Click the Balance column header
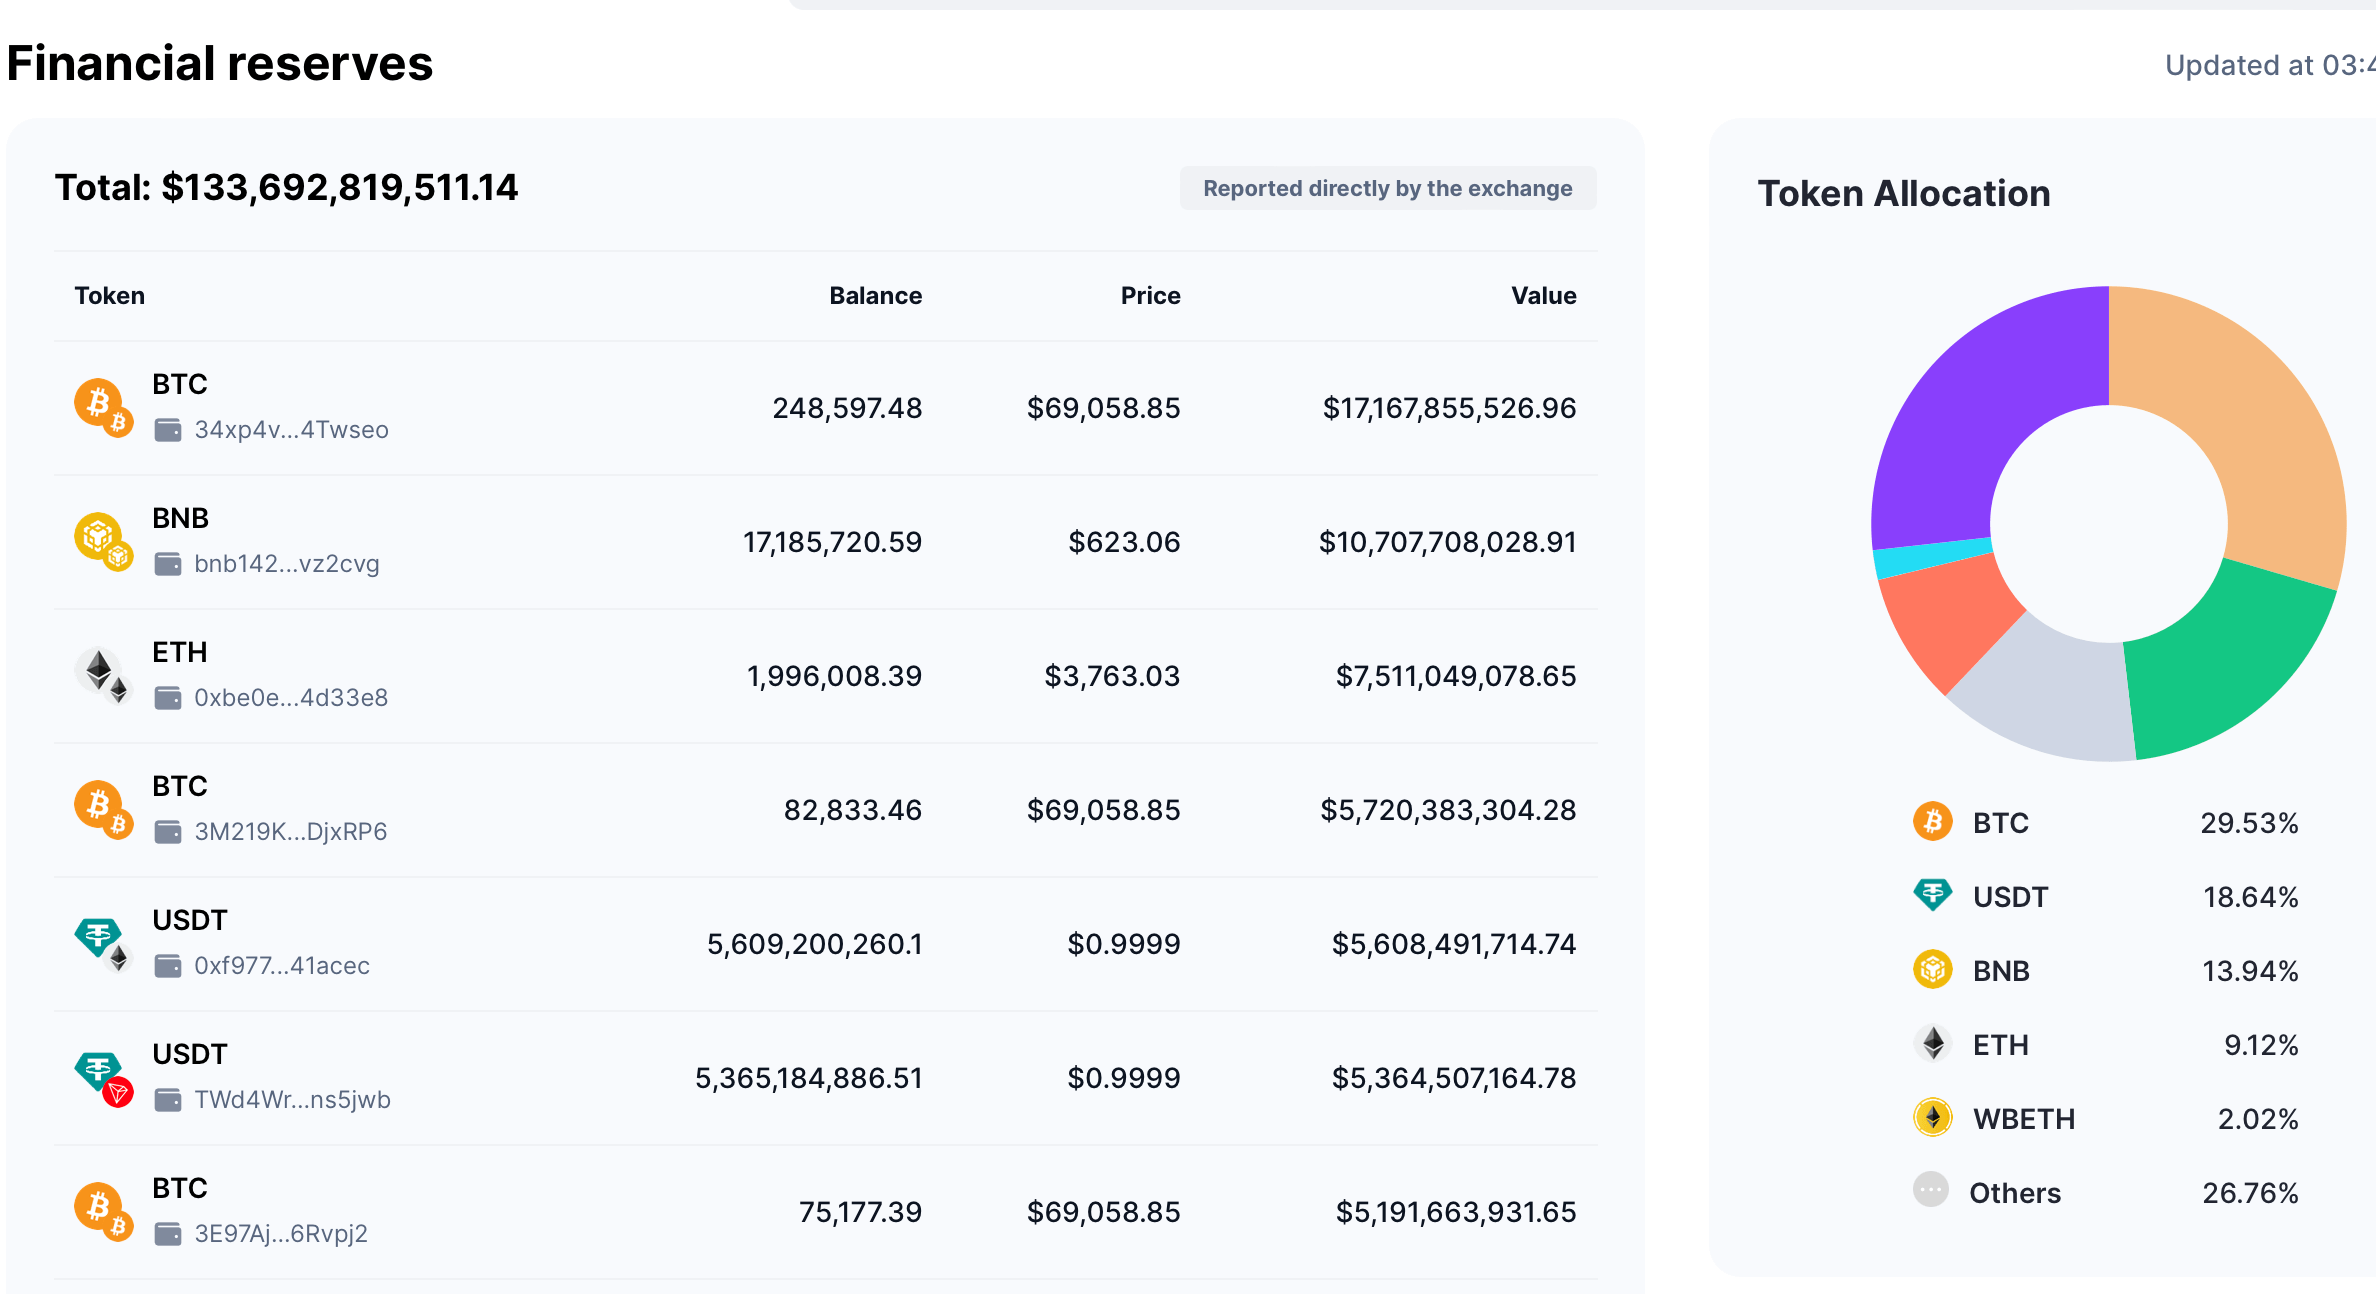The height and width of the screenshot is (1294, 2376). (876, 296)
